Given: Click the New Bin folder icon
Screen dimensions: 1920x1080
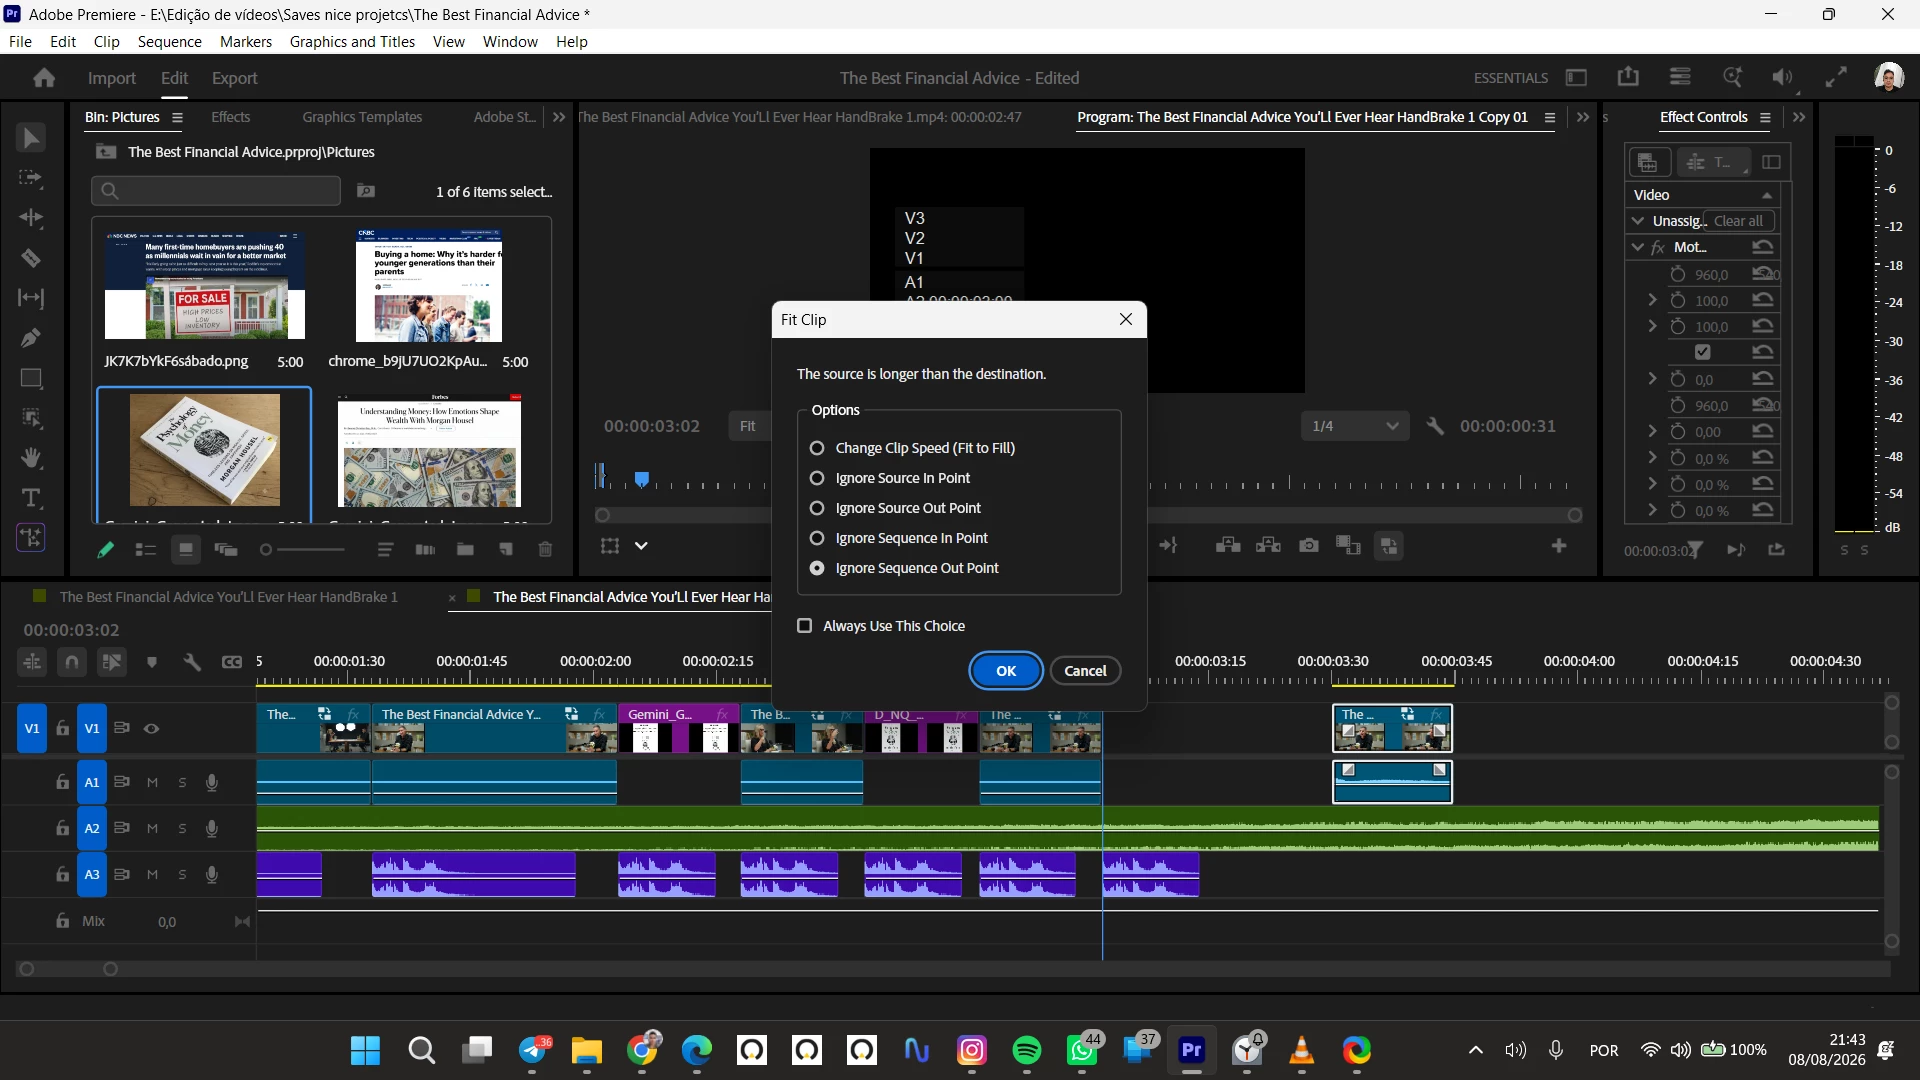Looking at the screenshot, I should click(x=465, y=549).
